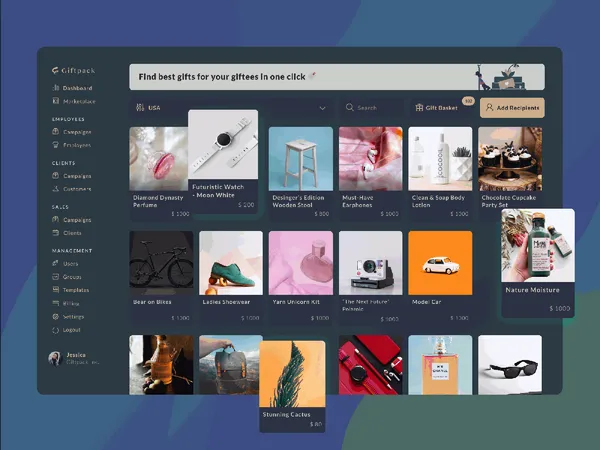Click the Customers sidebar icon
The height and width of the screenshot is (450, 600).
[55, 189]
